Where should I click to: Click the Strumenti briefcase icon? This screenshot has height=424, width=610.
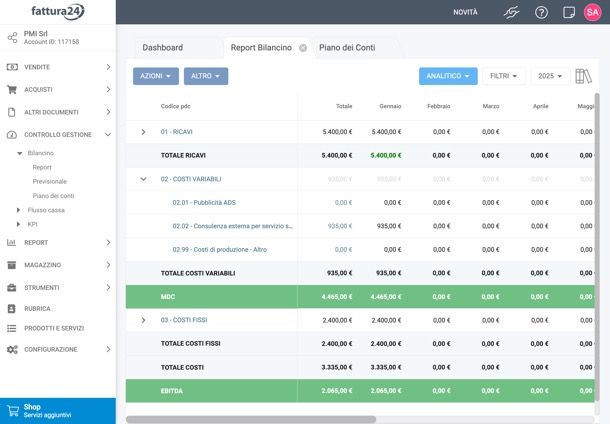[x=12, y=287]
